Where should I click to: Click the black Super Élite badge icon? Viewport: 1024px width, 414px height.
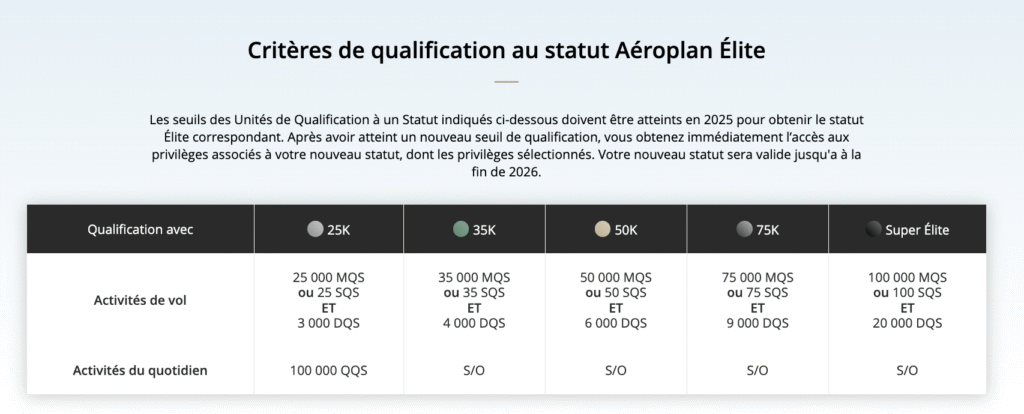tap(873, 229)
